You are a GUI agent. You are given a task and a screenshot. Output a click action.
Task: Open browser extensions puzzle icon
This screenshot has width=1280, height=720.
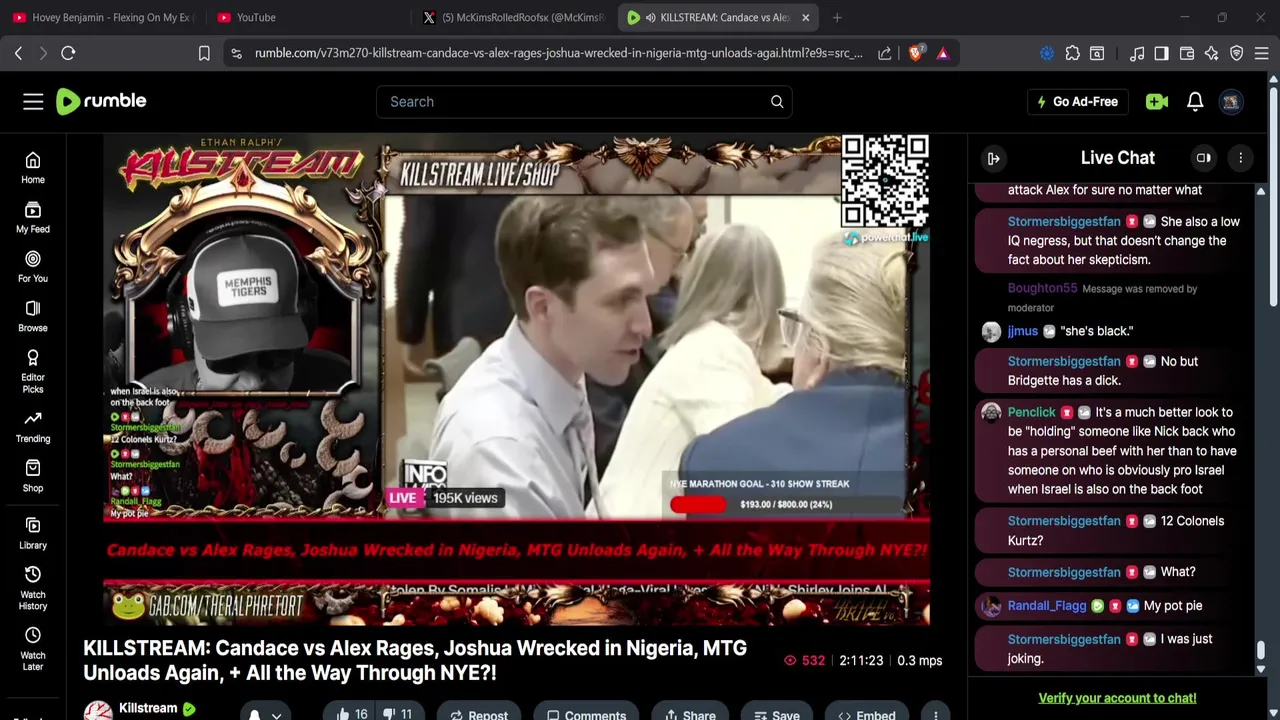pos(1072,53)
